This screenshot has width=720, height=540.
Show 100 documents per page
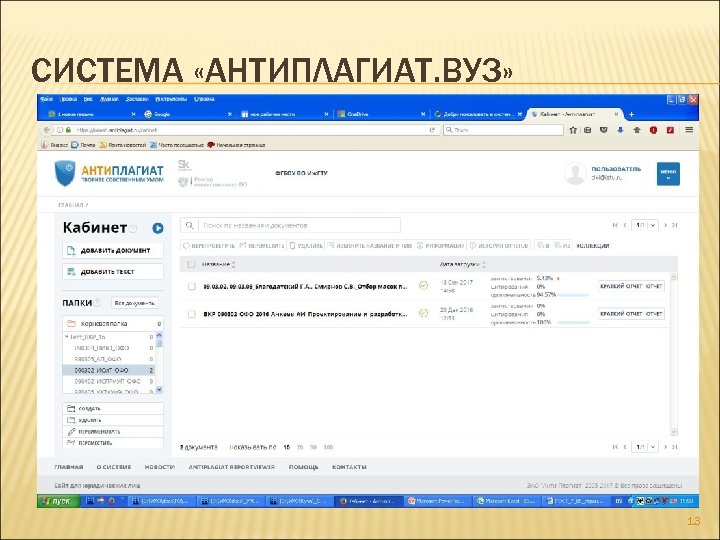click(328, 447)
